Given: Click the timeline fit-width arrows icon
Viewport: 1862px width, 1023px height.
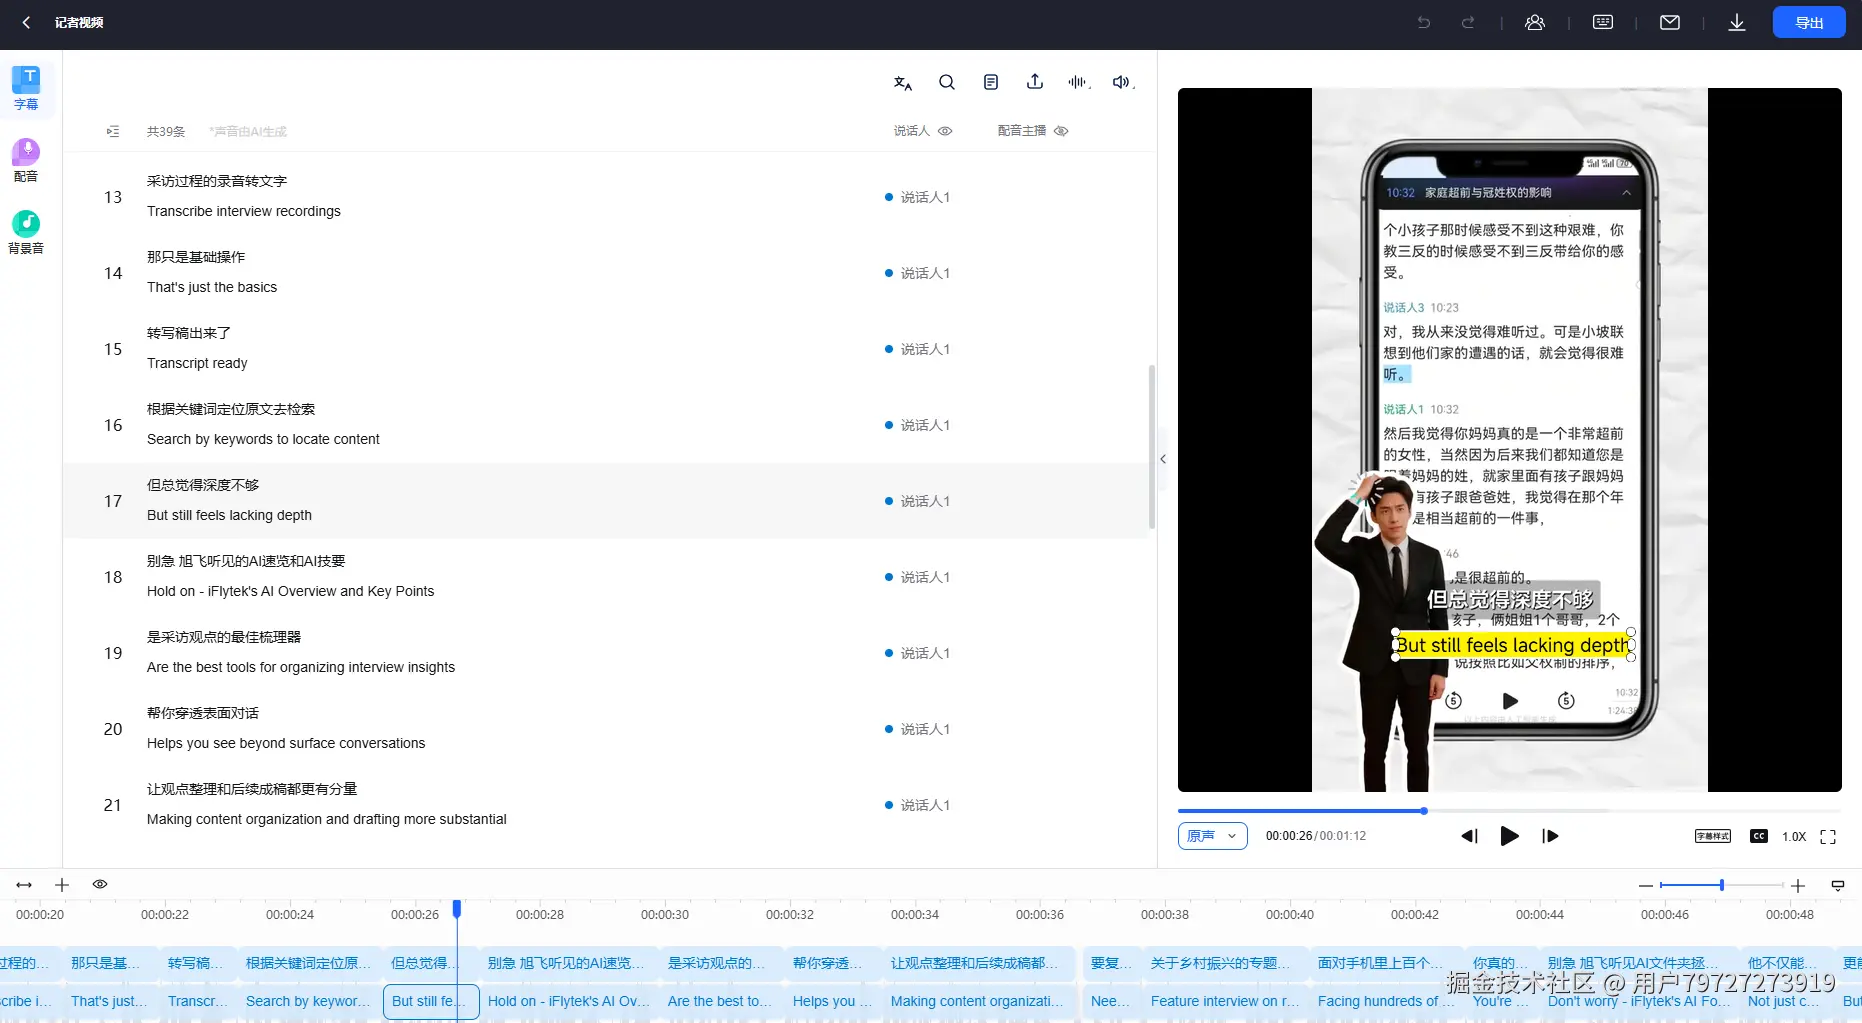Looking at the screenshot, I should pyautogui.click(x=24, y=885).
